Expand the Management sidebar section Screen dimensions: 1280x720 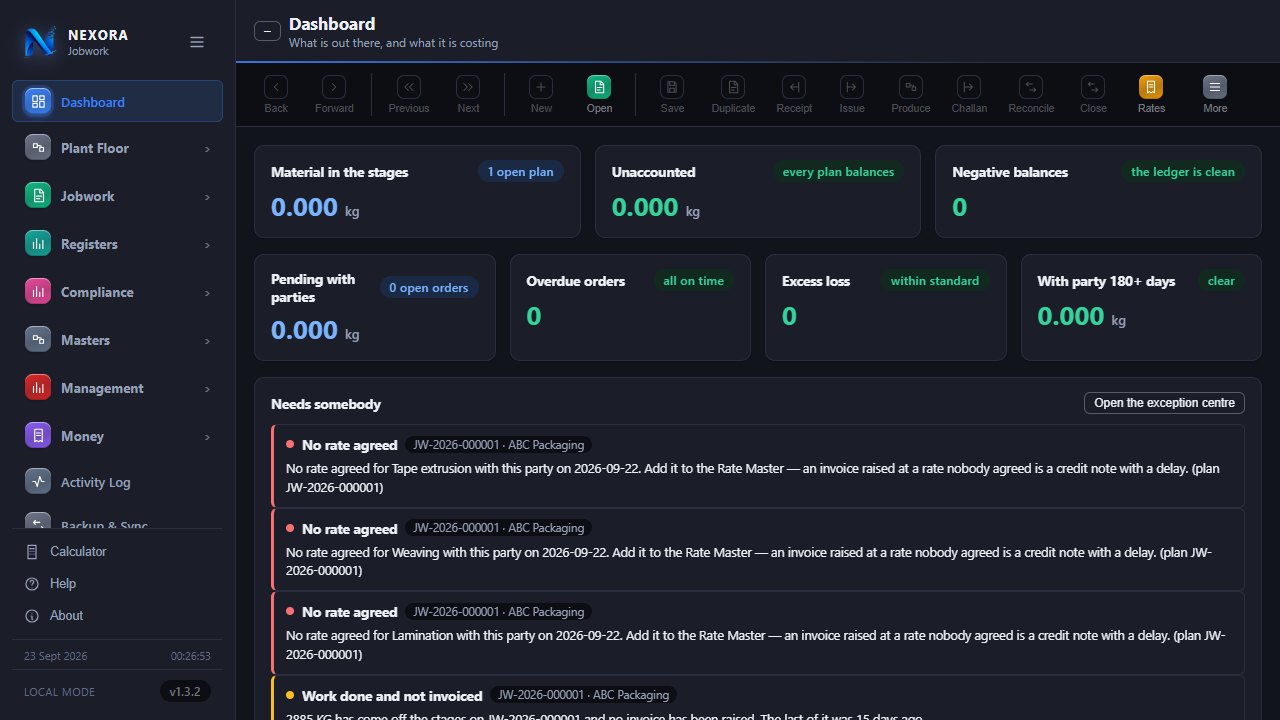coord(117,388)
